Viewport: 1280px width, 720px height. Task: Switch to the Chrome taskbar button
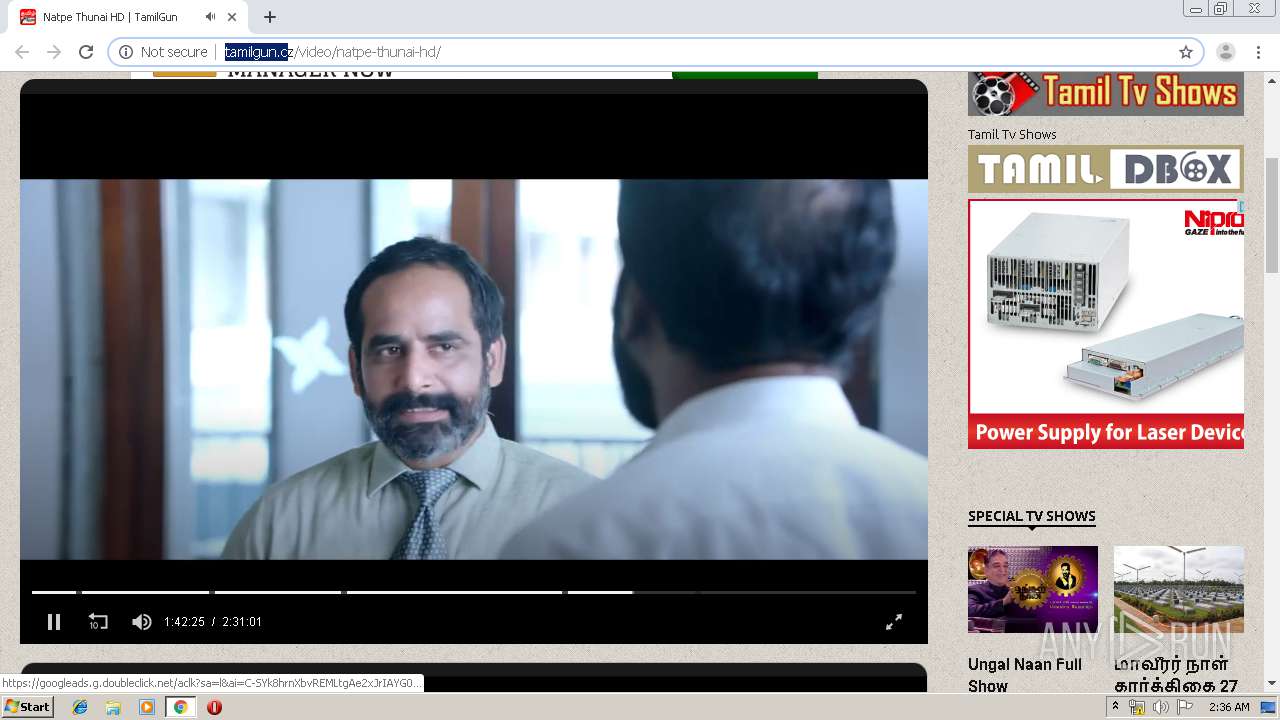pos(180,707)
